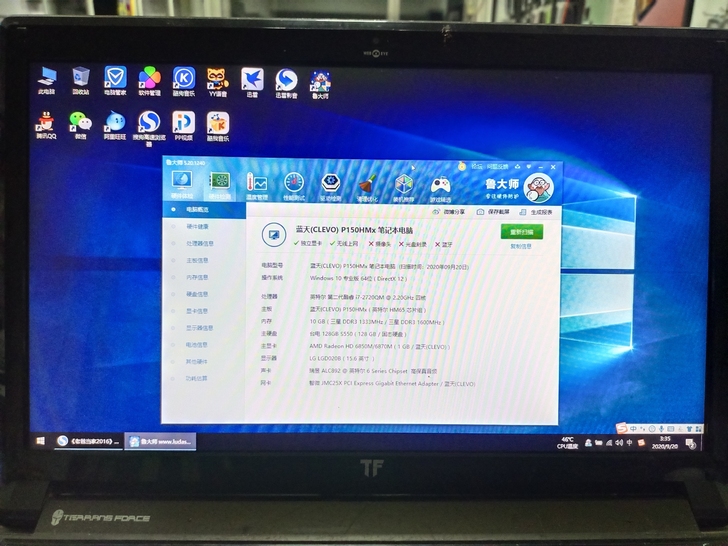Open the 清理优化 broom cleanup icon
Viewport: 728px width, 546px height.
click(366, 185)
